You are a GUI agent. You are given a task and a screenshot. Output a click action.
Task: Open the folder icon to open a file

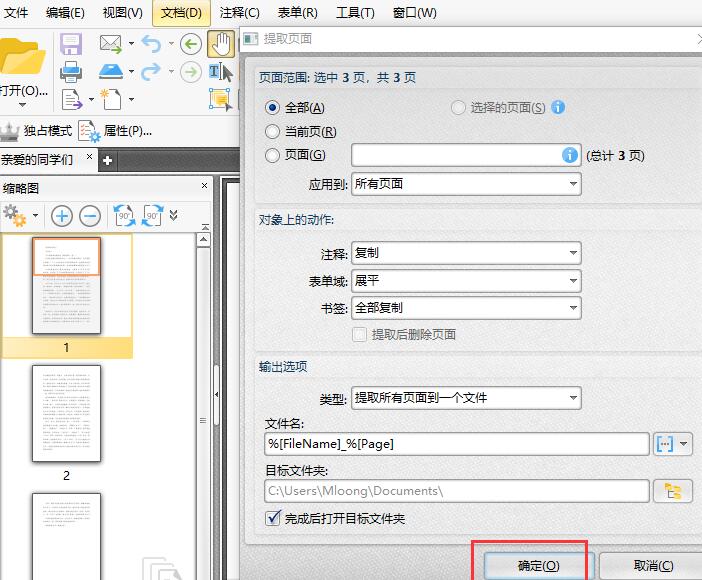click(x=21, y=56)
